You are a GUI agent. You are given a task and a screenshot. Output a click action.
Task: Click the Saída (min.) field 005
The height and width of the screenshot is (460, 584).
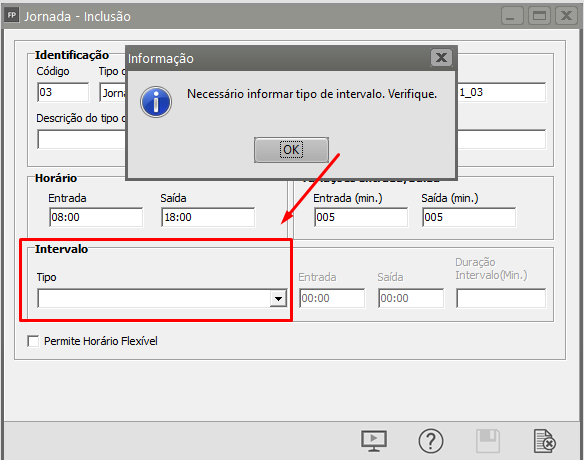pyautogui.click(x=469, y=217)
